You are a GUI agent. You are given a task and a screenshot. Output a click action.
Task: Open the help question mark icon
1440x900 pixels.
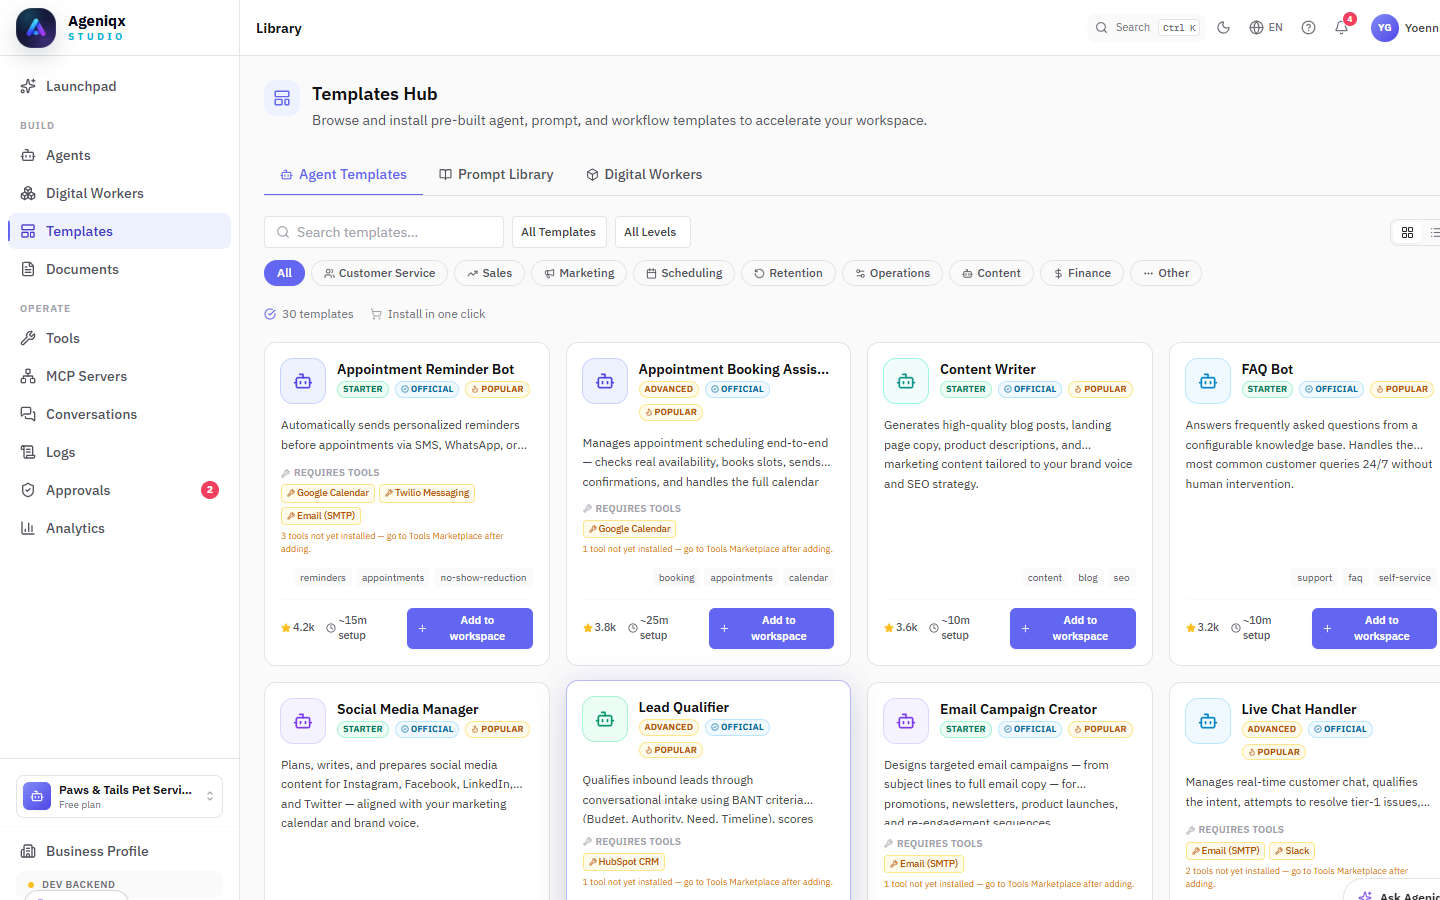[x=1308, y=28]
